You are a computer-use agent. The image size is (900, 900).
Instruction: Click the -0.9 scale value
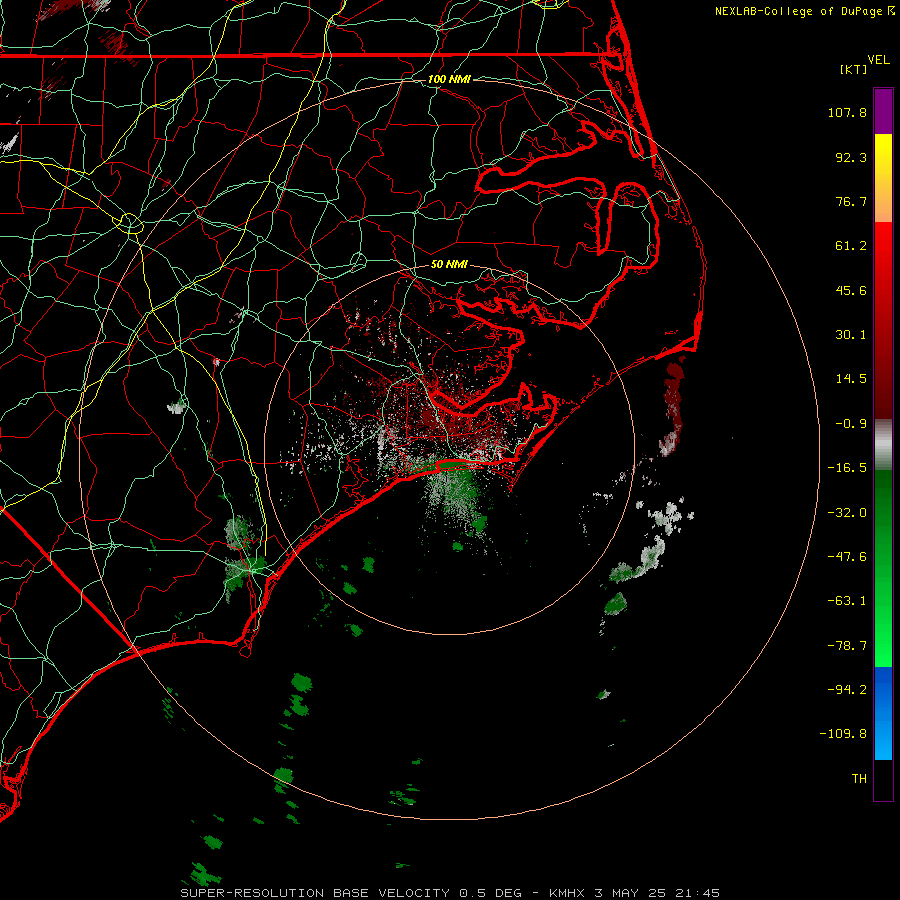coord(851,424)
